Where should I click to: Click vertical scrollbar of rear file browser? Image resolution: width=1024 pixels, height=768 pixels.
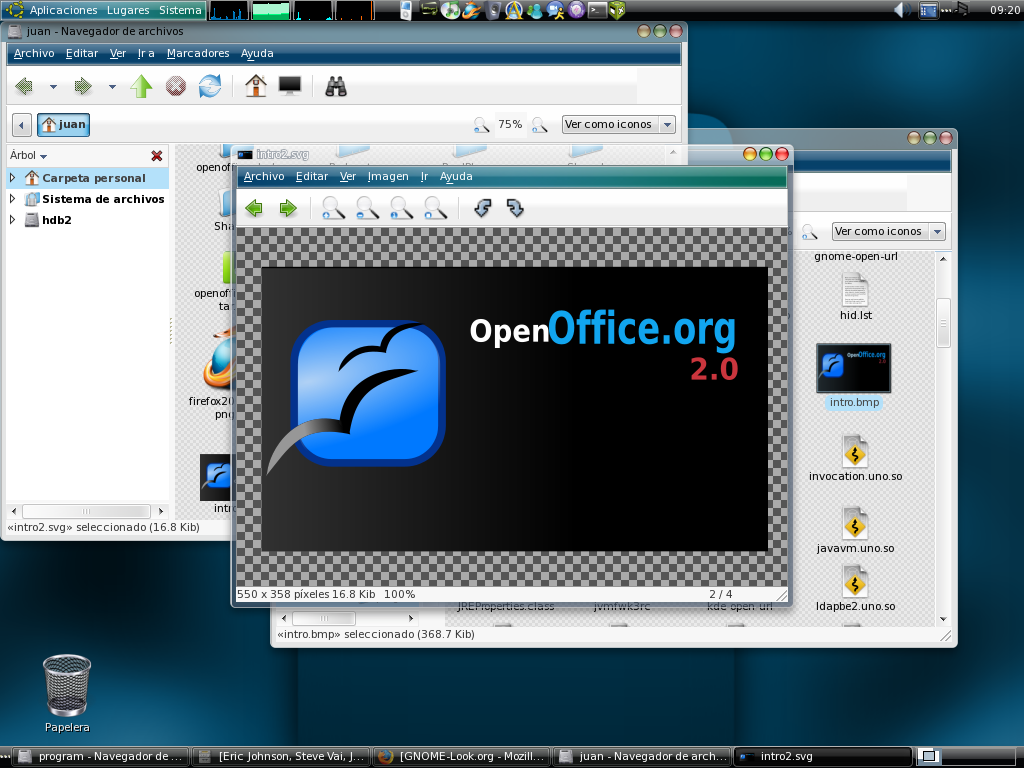click(x=943, y=323)
